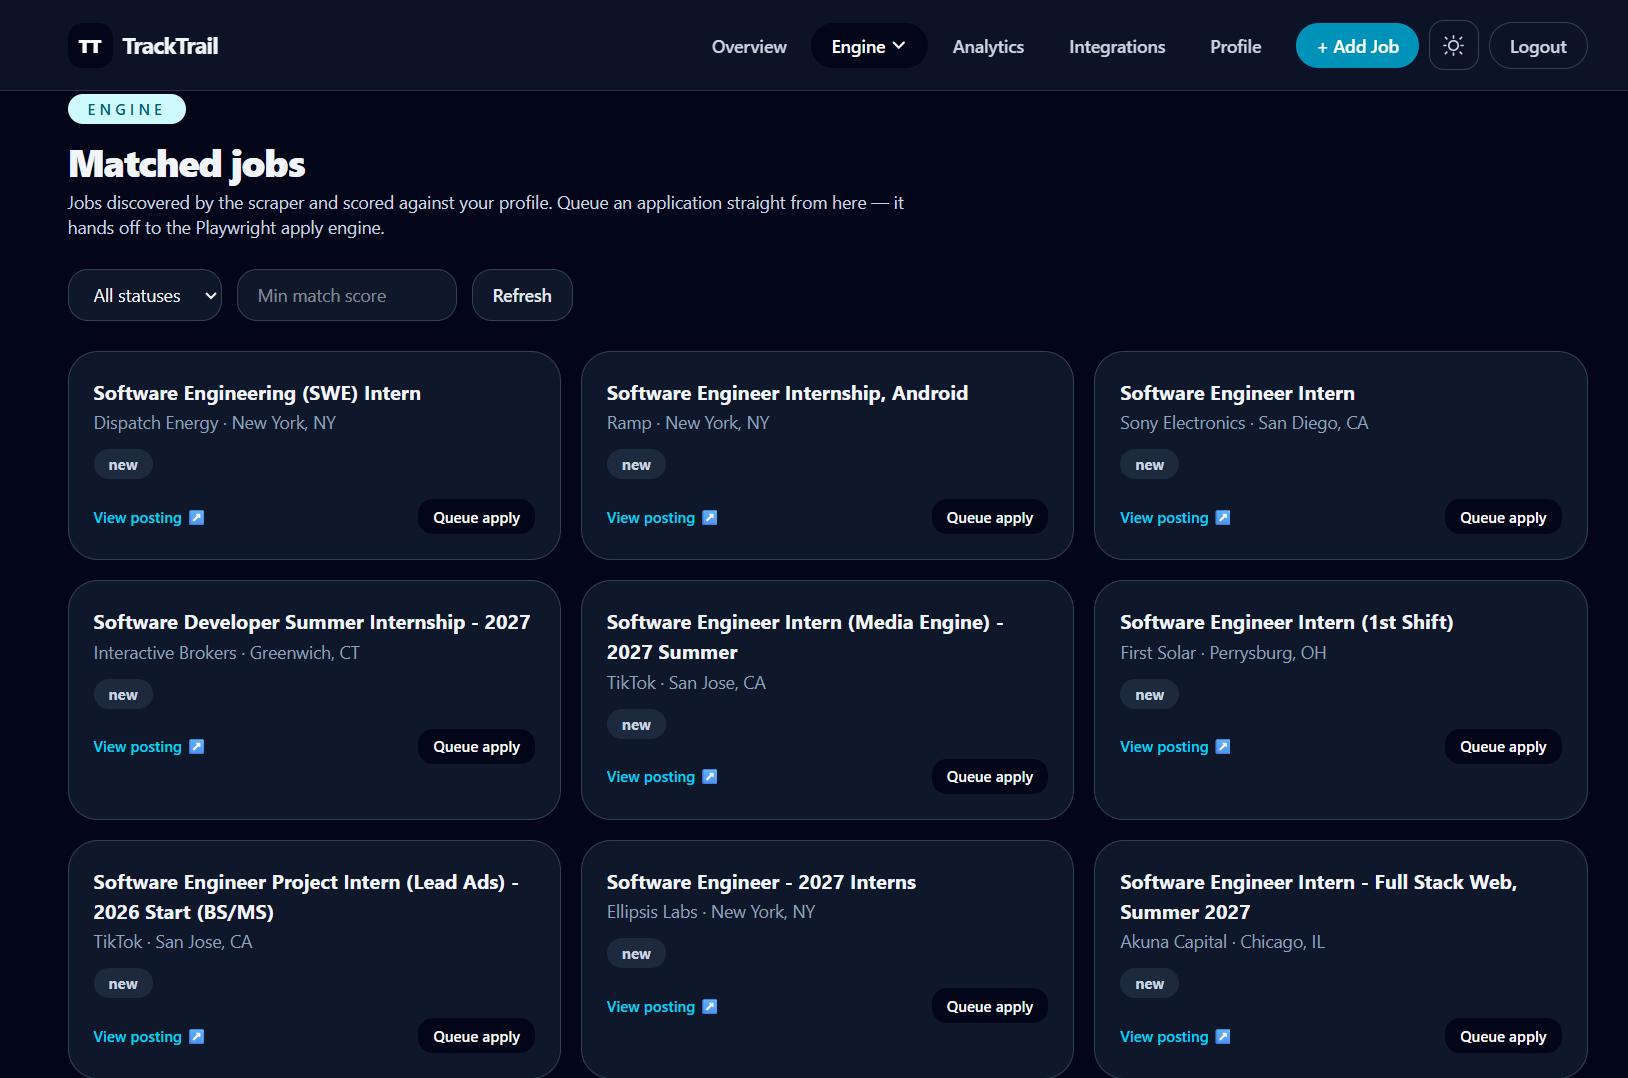
Task: Click title 'Software Engineer Internship, Android'
Action: (787, 393)
